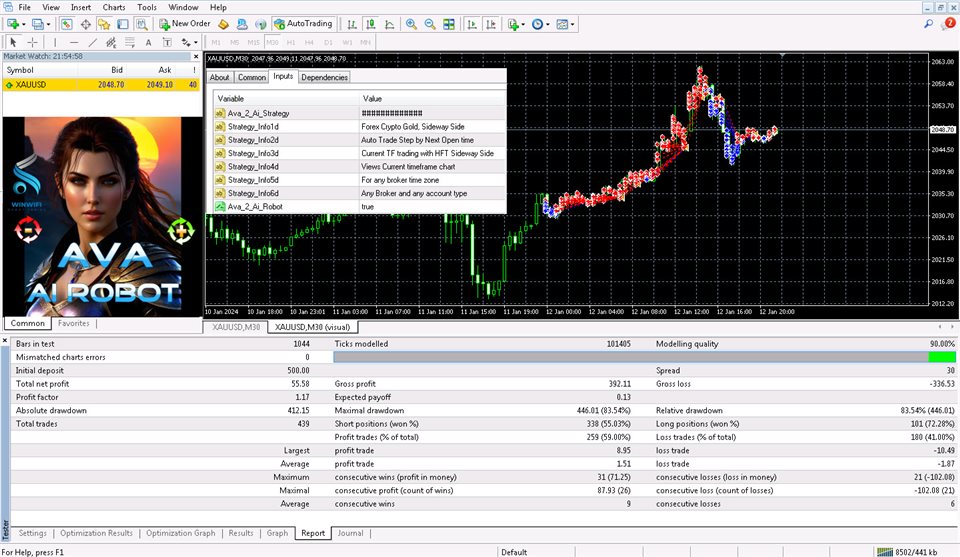960x557 pixels.
Task: Zoom out on the chart
Action: 430,24
